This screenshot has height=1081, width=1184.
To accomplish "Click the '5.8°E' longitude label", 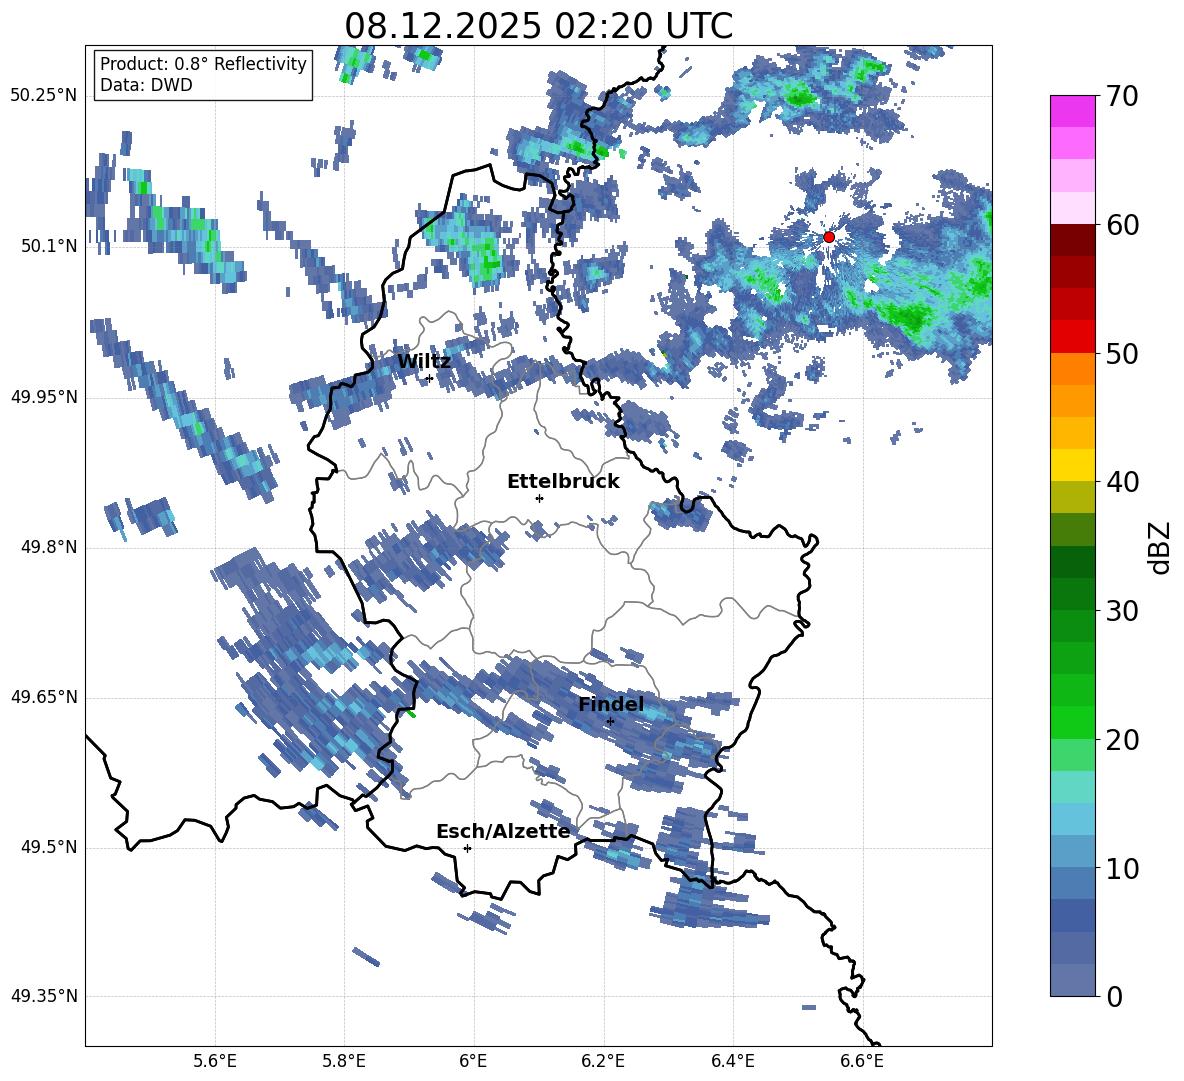I will pyautogui.click(x=344, y=1061).
